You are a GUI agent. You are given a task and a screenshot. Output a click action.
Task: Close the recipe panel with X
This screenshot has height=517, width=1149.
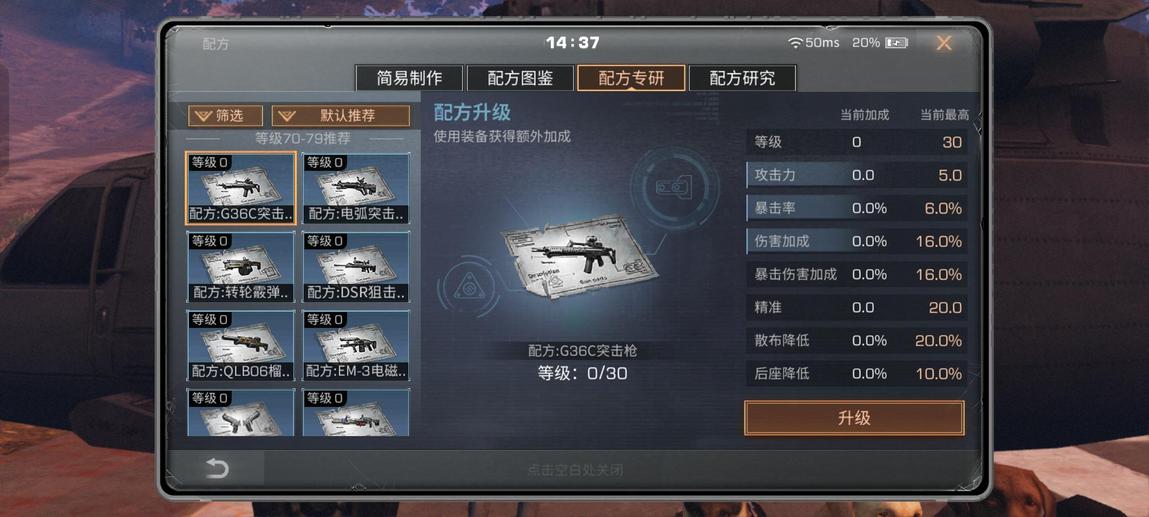[x=944, y=43]
